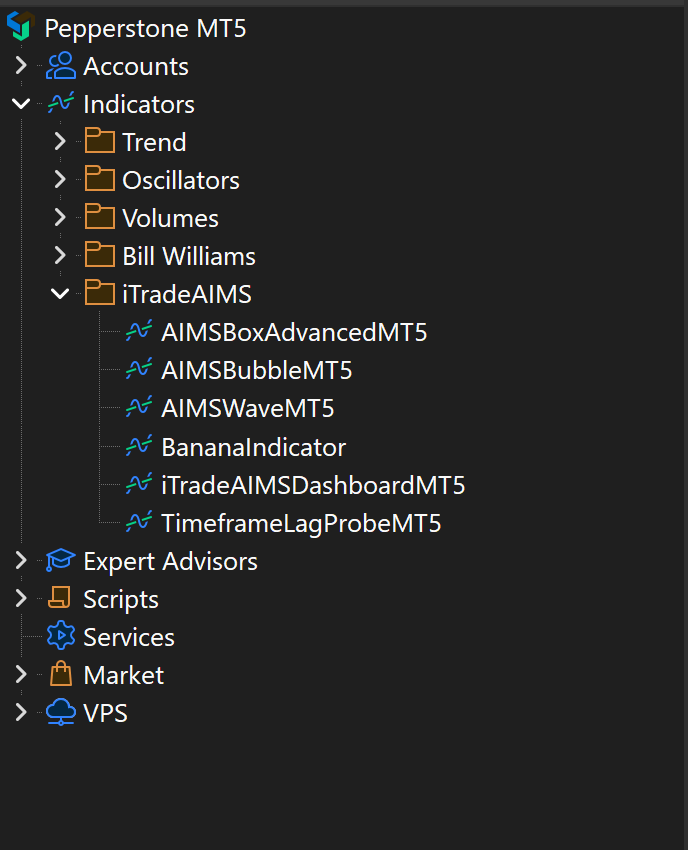Viewport: 688px width, 850px height.
Task: Select the VPS label
Action: click(x=106, y=713)
